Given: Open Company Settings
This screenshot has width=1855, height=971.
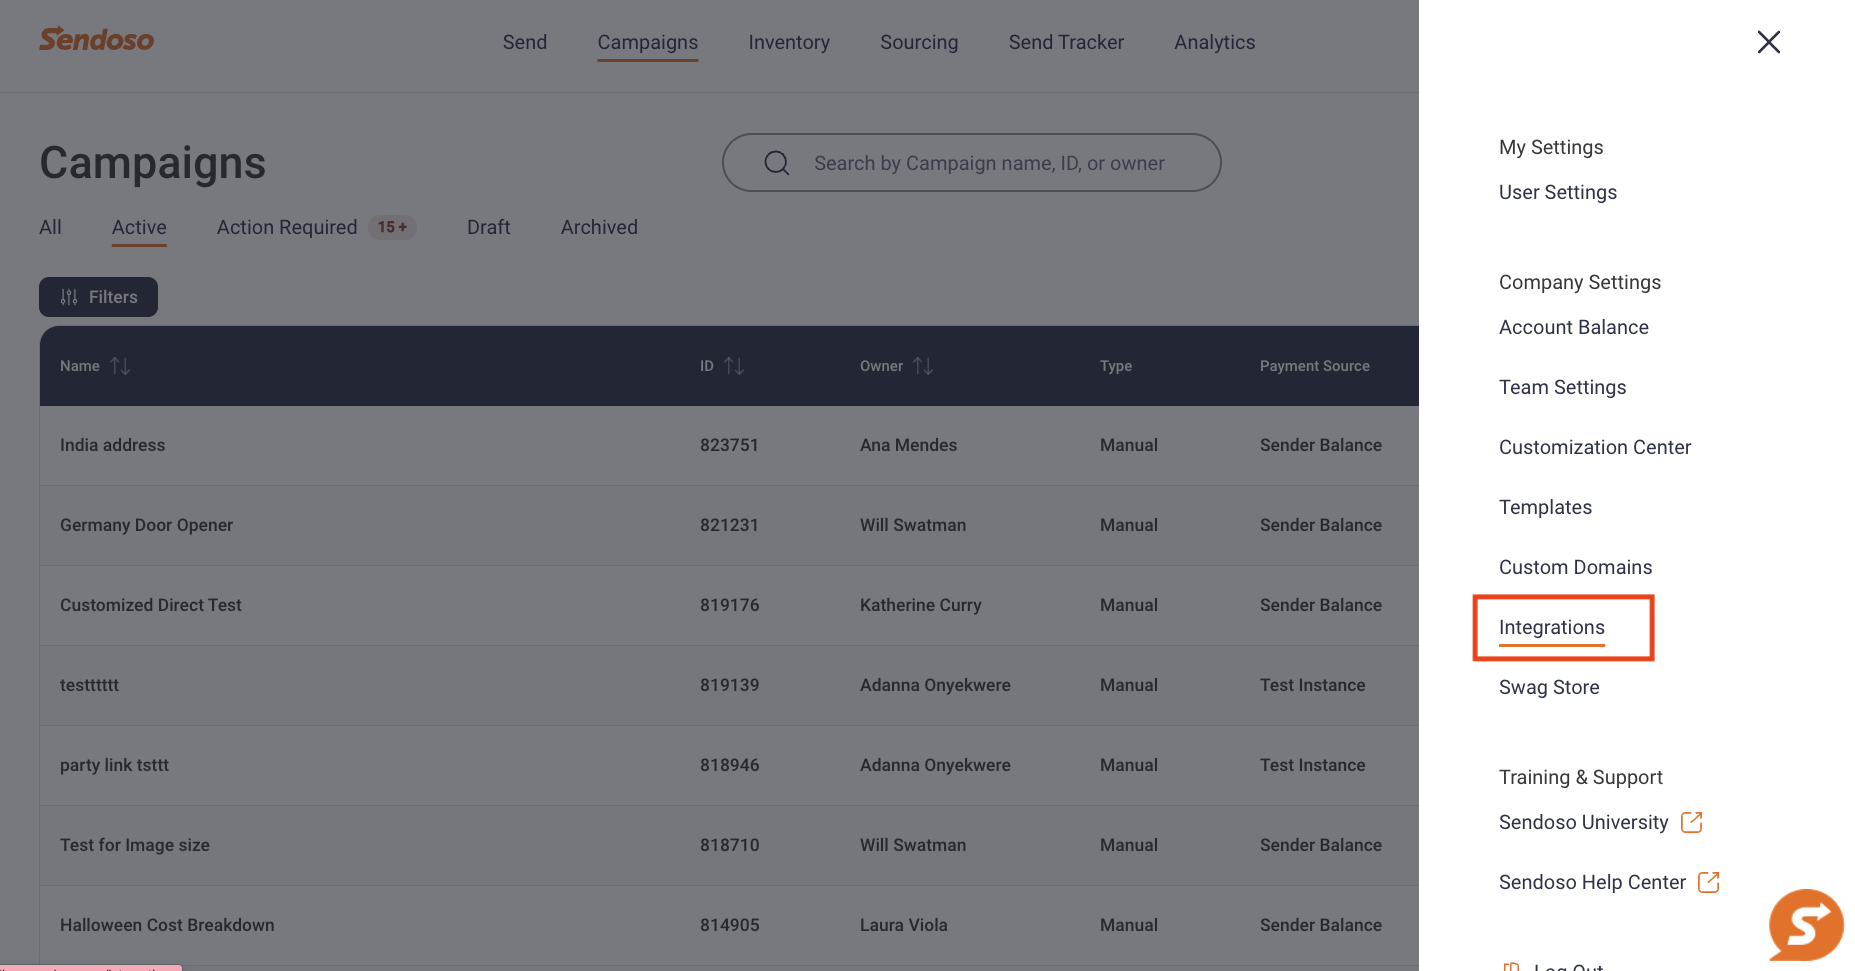Looking at the screenshot, I should tap(1580, 282).
